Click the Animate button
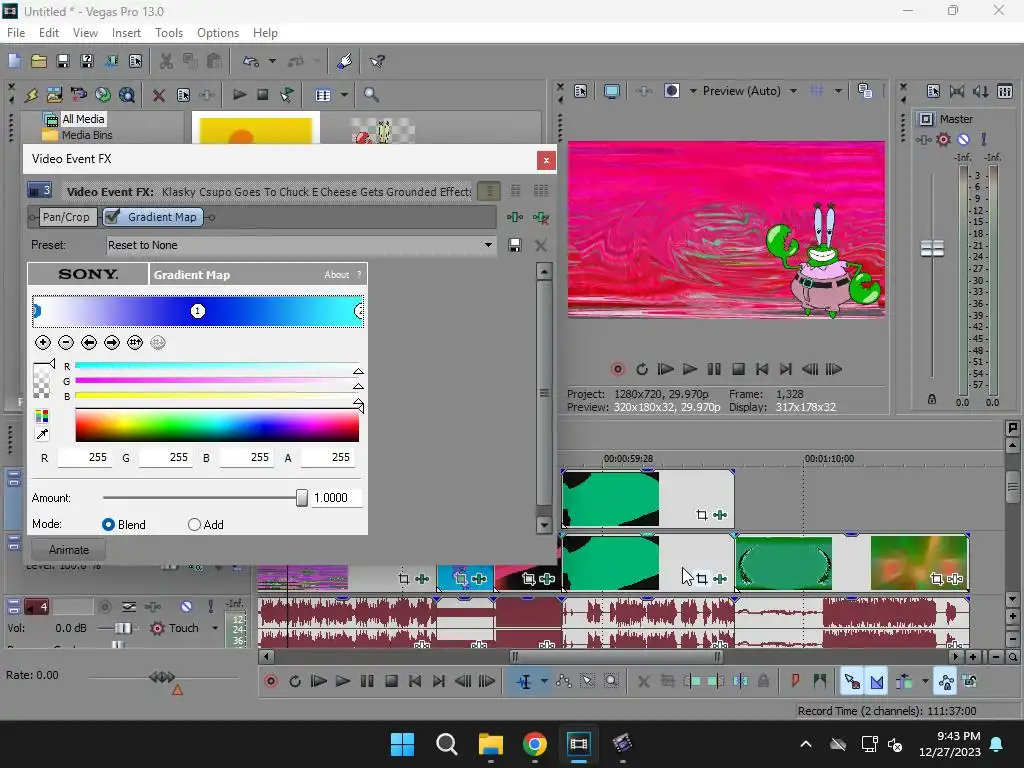The image size is (1024, 768). tap(69, 550)
